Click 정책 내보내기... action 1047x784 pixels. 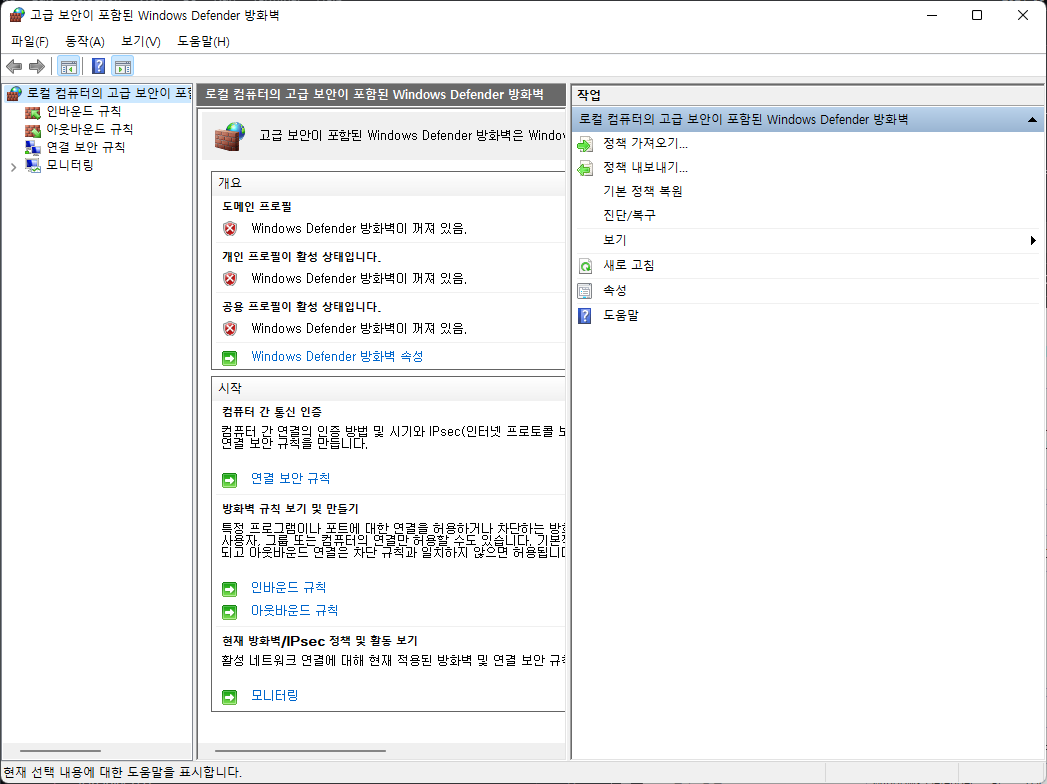coord(645,168)
